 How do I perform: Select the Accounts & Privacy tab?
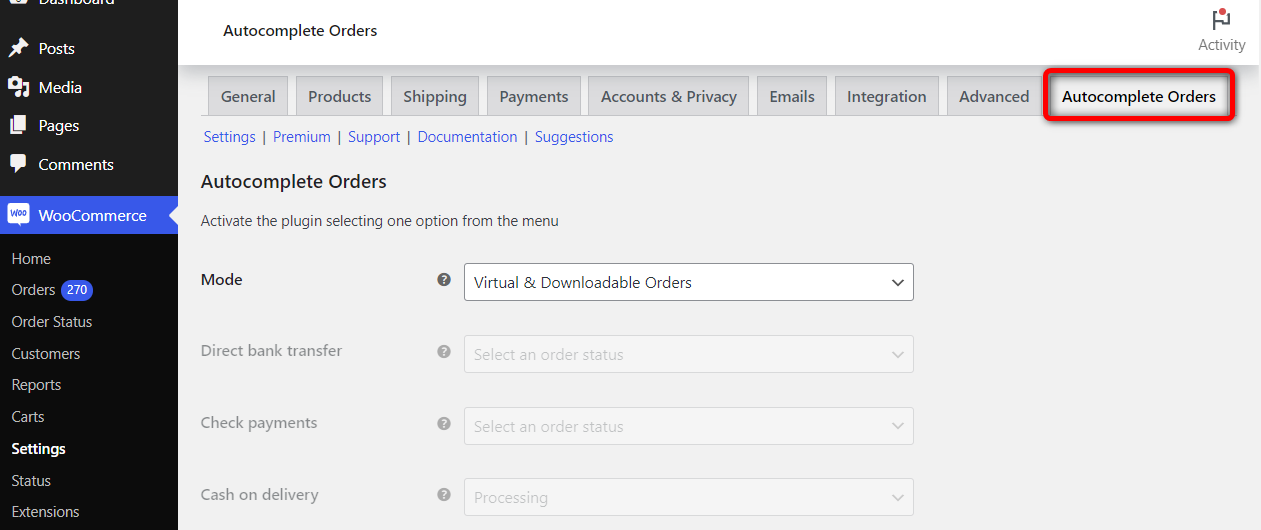[x=669, y=96]
